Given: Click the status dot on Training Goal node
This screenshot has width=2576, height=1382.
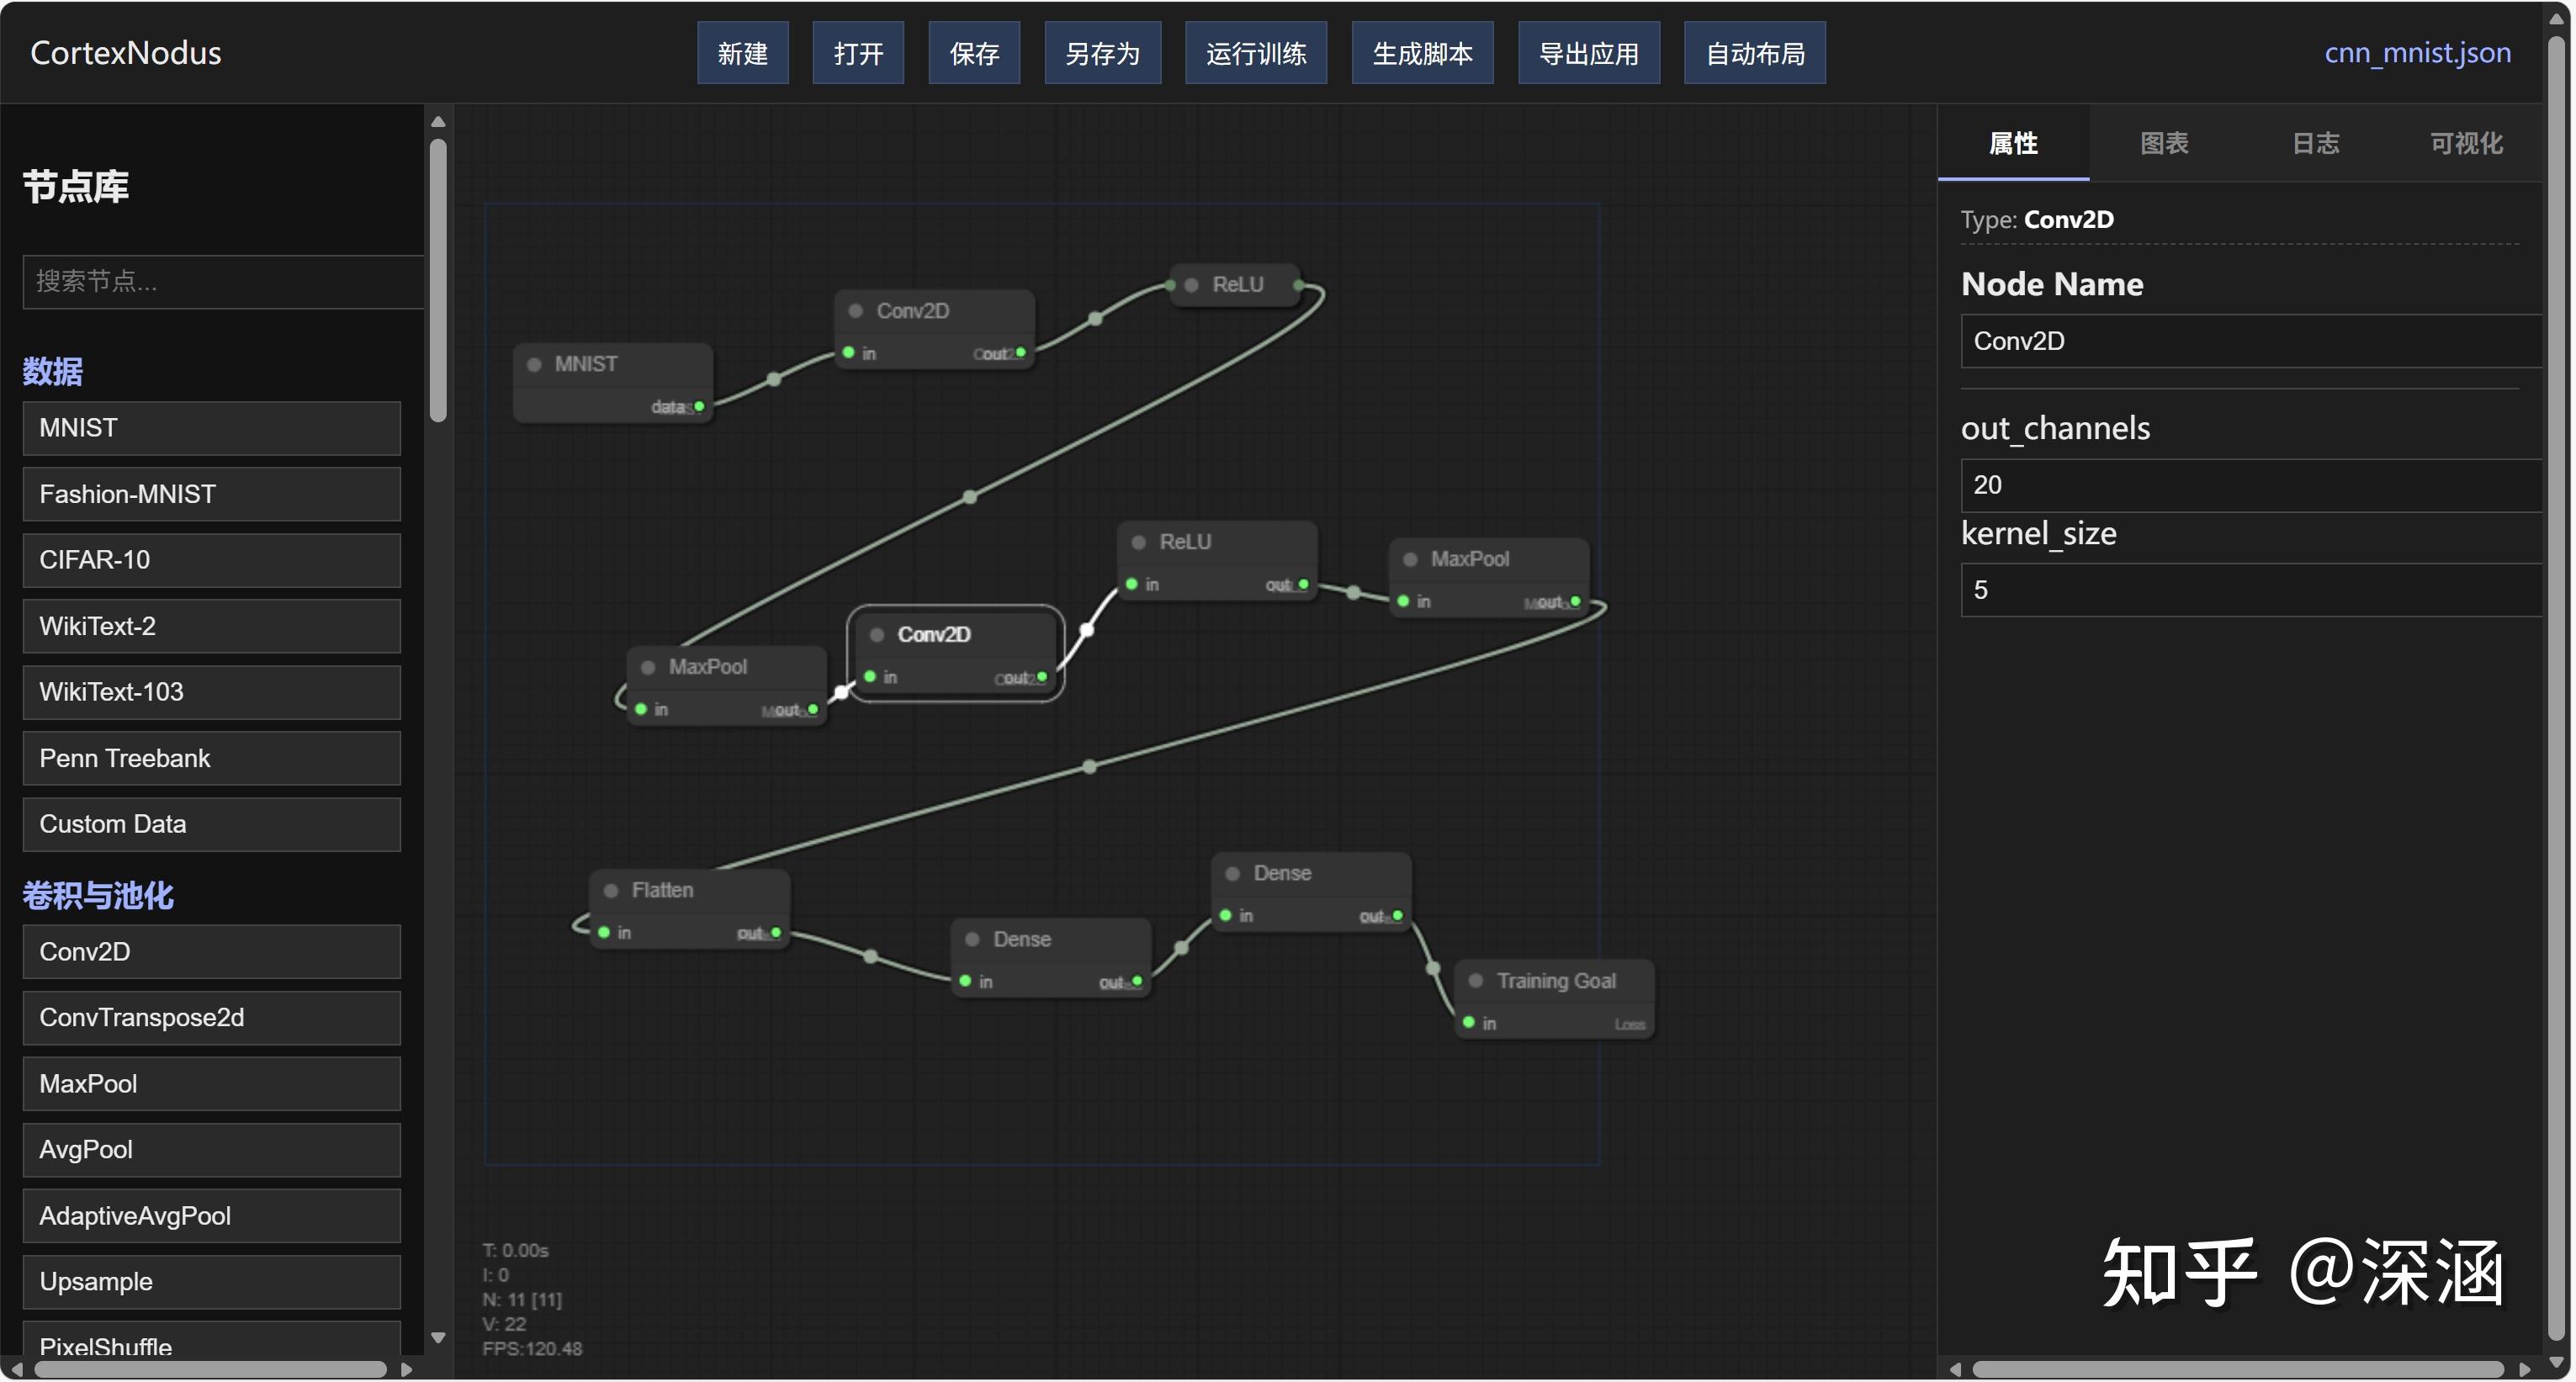Looking at the screenshot, I should (x=1475, y=981).
